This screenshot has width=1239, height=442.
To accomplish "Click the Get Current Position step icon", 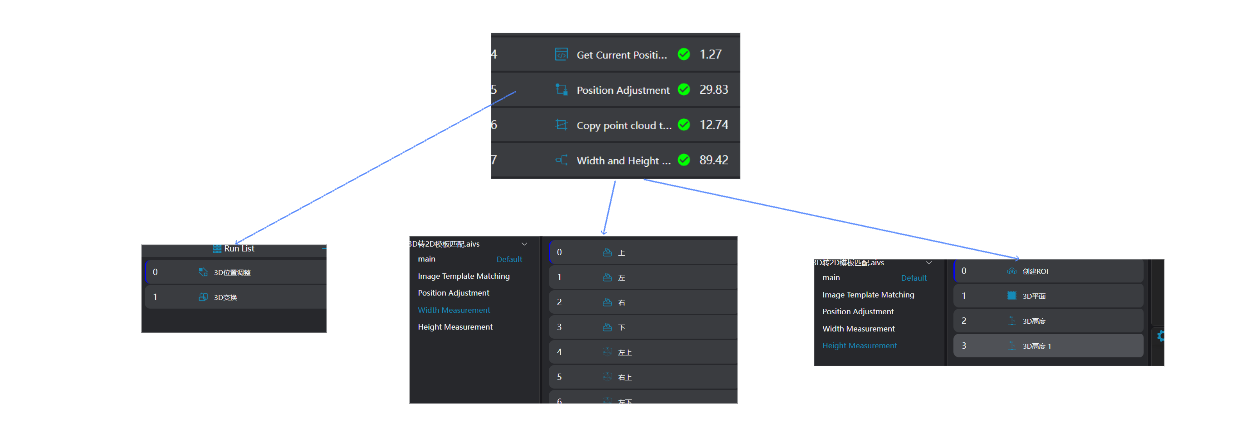I will click(561, 55).
